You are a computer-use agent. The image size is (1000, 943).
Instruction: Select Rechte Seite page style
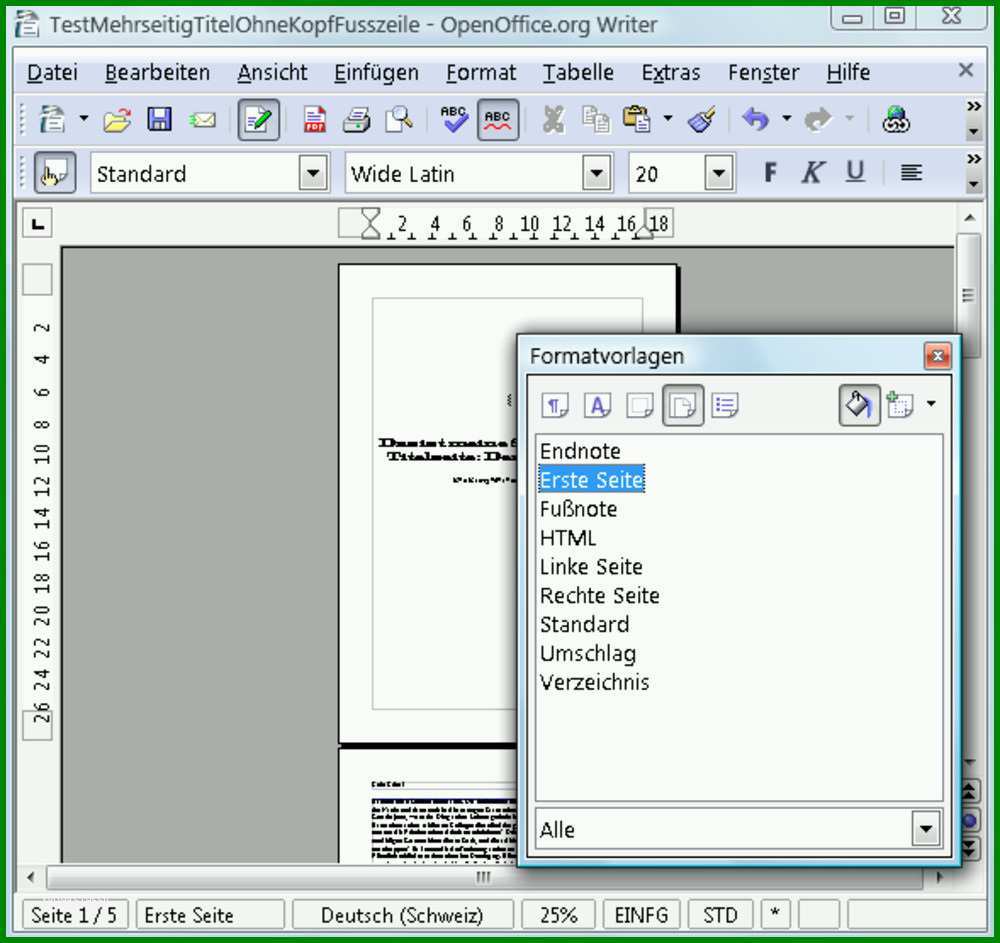click(599, 596)
